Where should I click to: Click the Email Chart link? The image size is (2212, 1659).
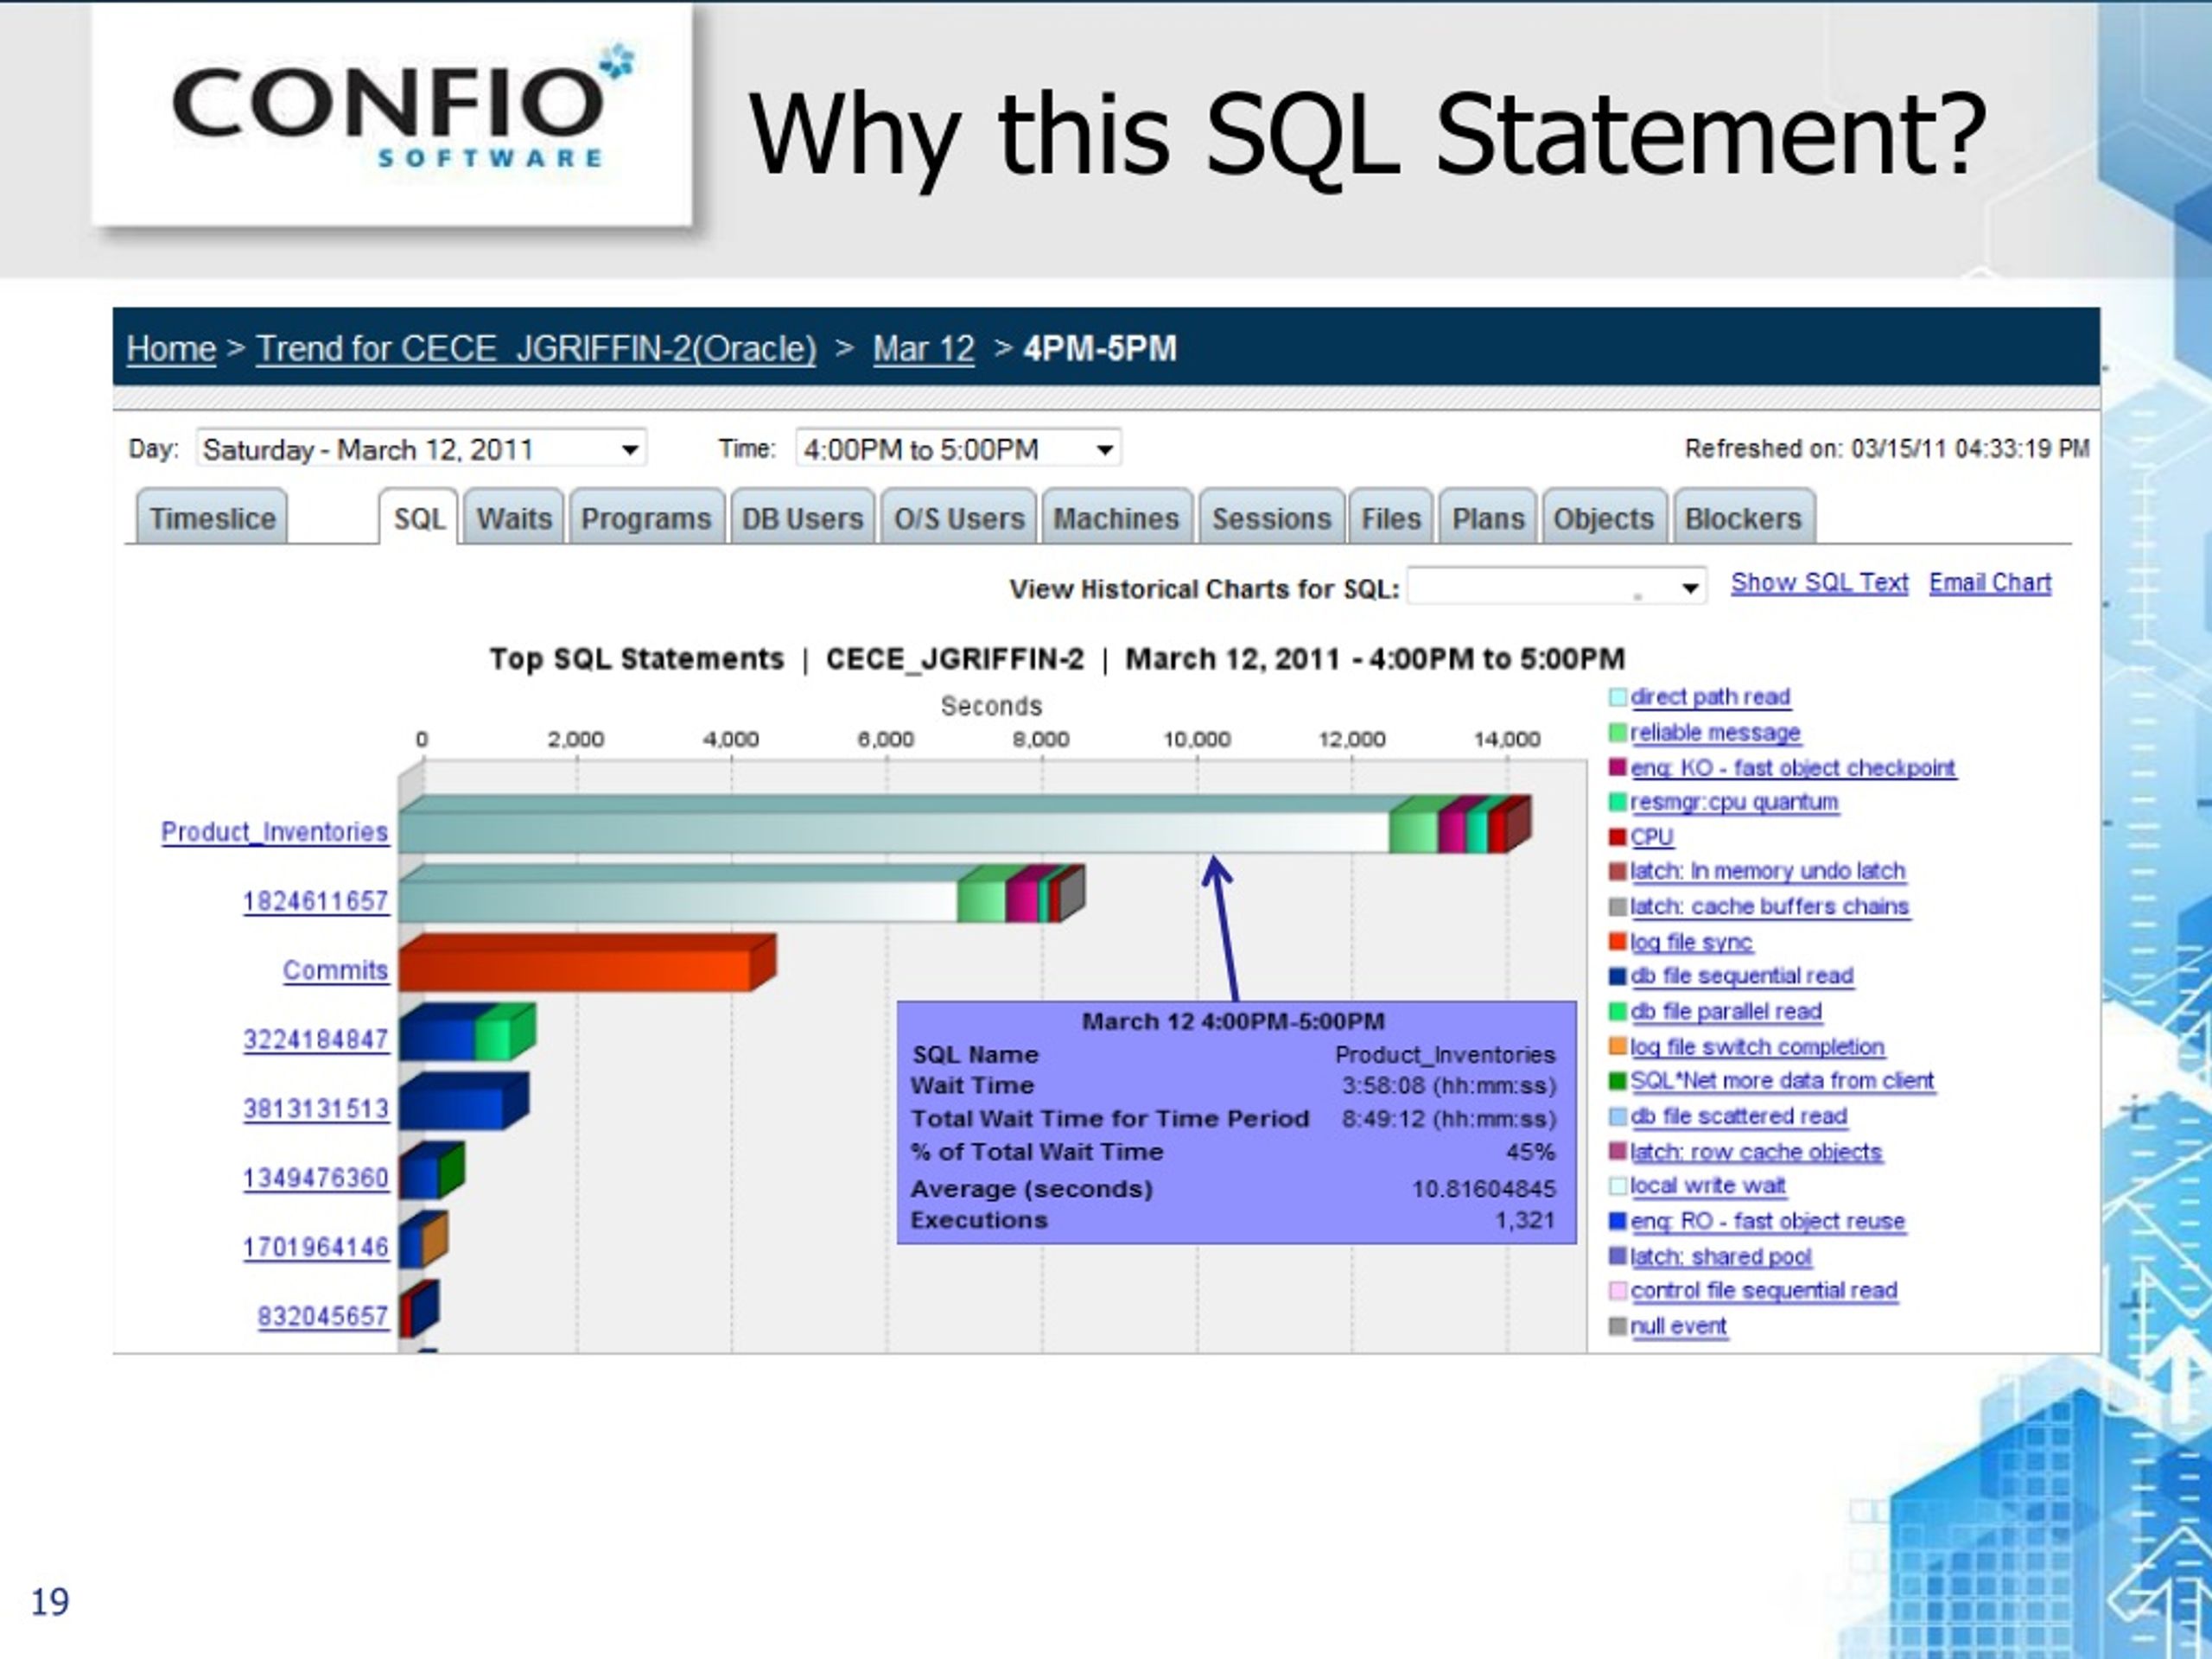point(1990,583)
